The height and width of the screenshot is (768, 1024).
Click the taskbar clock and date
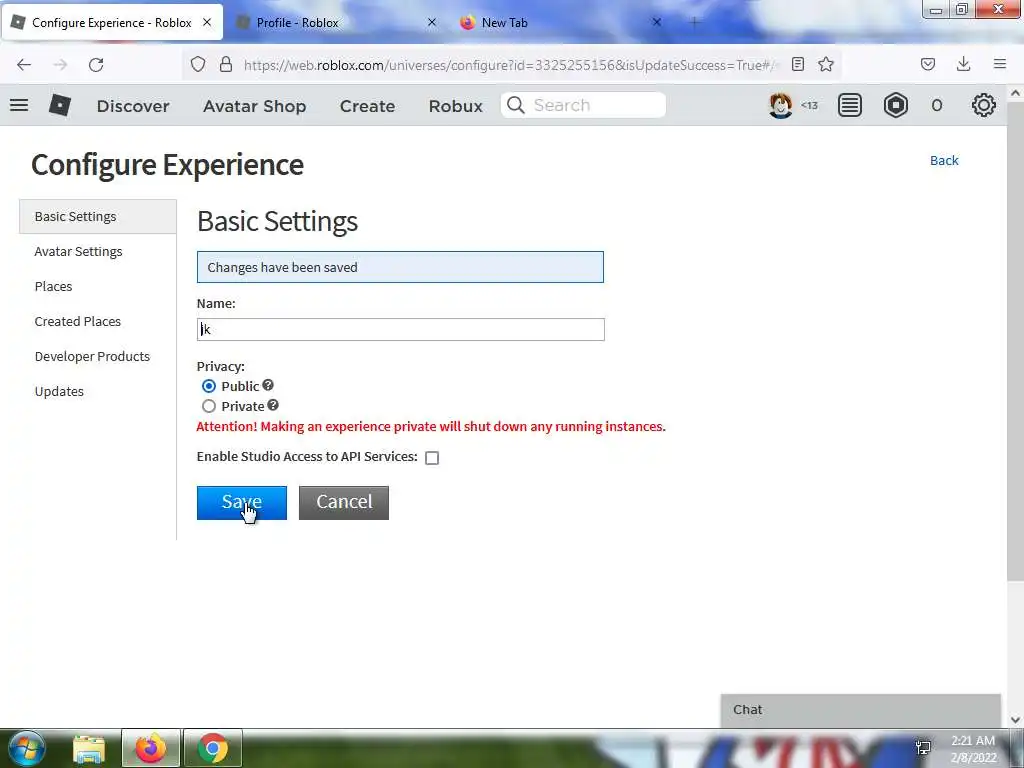(x=973, y=749)
